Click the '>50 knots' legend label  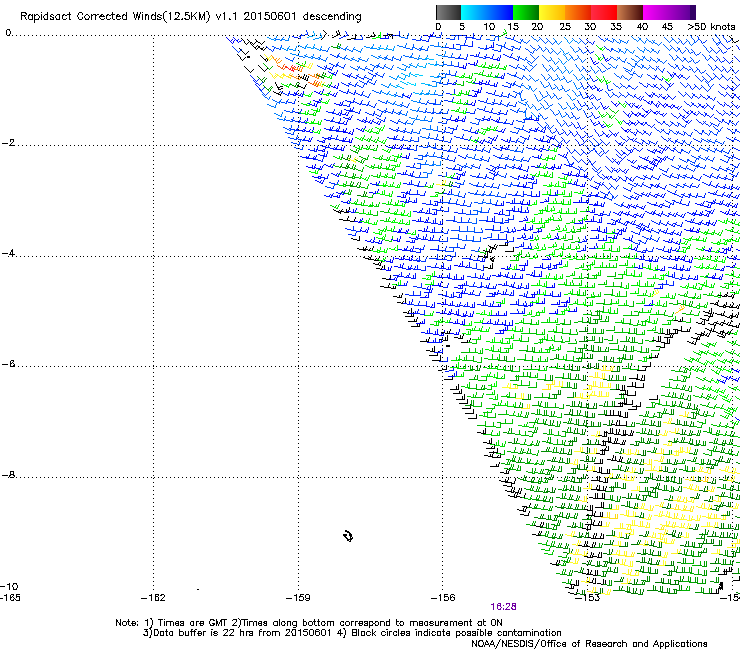[711, 27]
